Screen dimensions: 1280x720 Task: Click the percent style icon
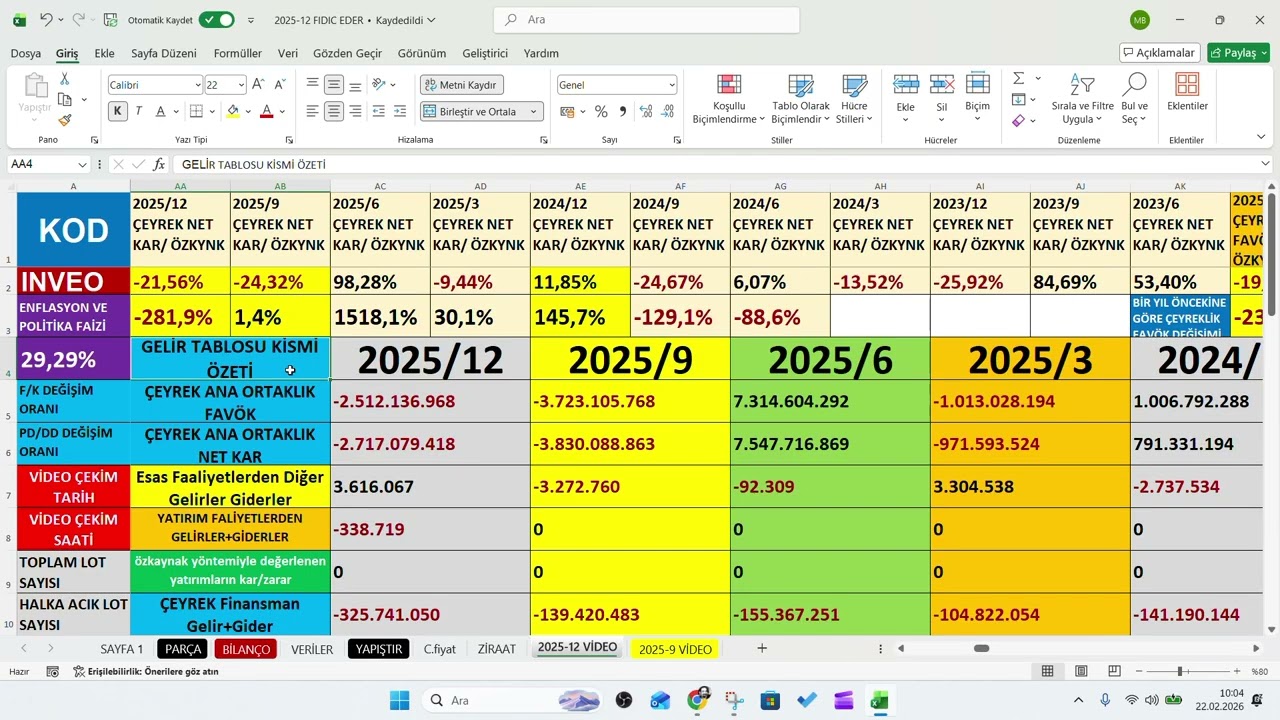coord(601,111)
